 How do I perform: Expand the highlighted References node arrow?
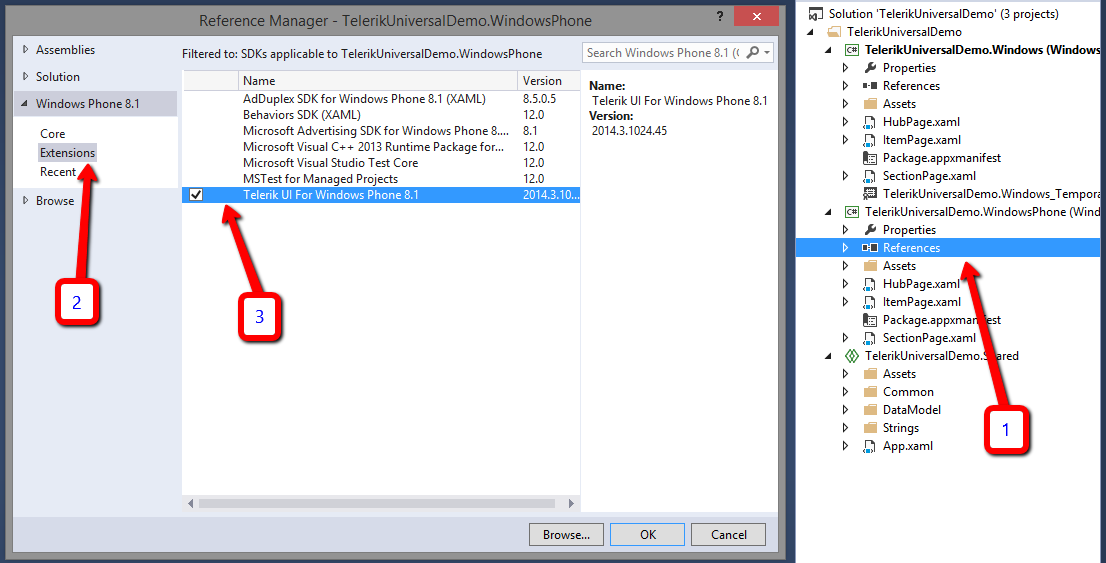tap(846, 248)
